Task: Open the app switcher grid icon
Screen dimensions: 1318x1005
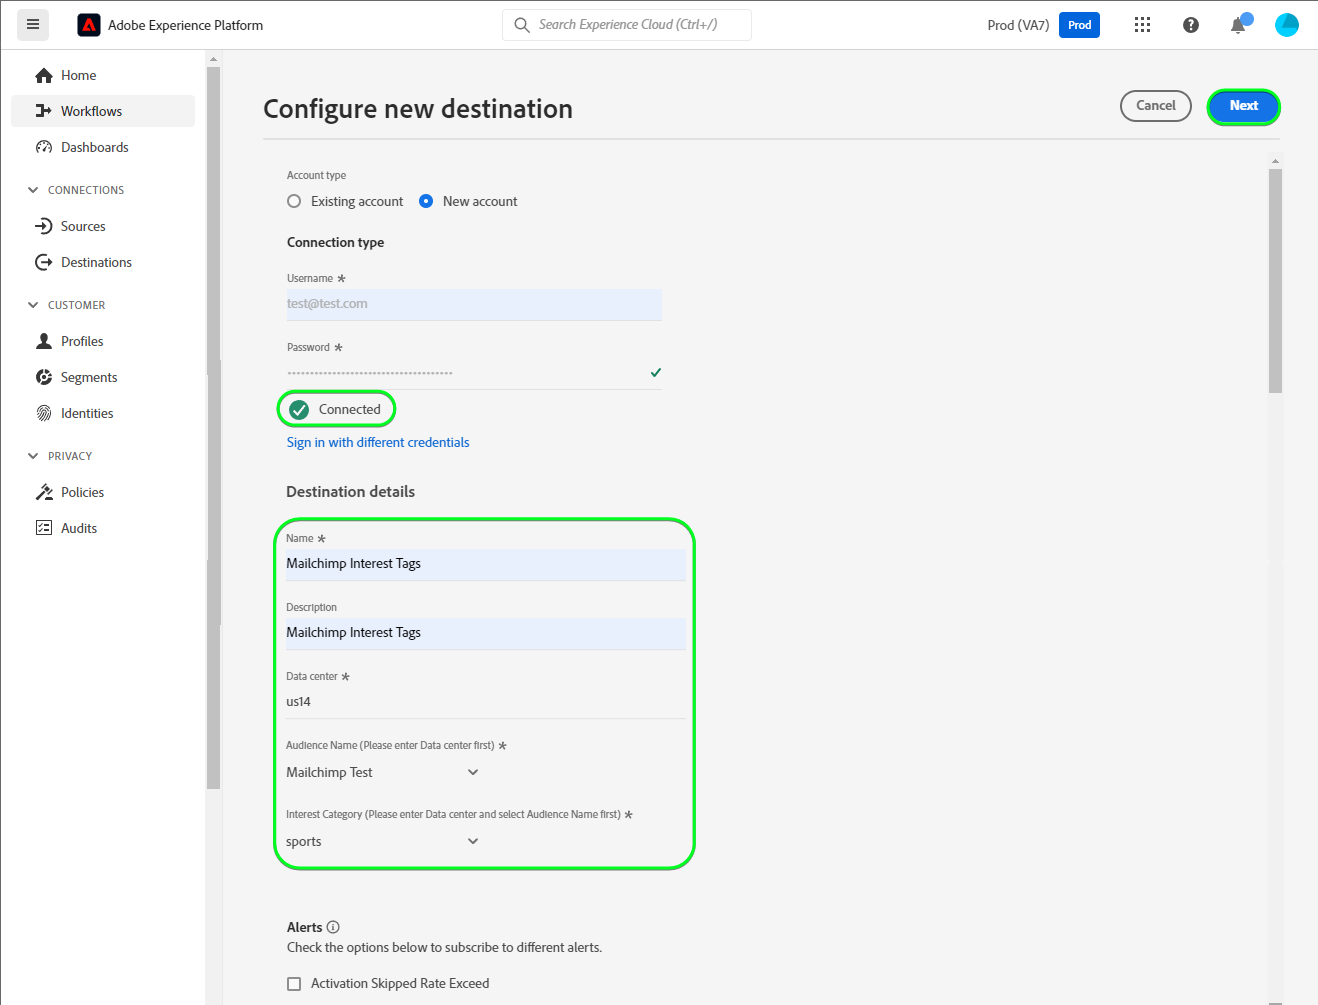Action: coord(1142,25)
